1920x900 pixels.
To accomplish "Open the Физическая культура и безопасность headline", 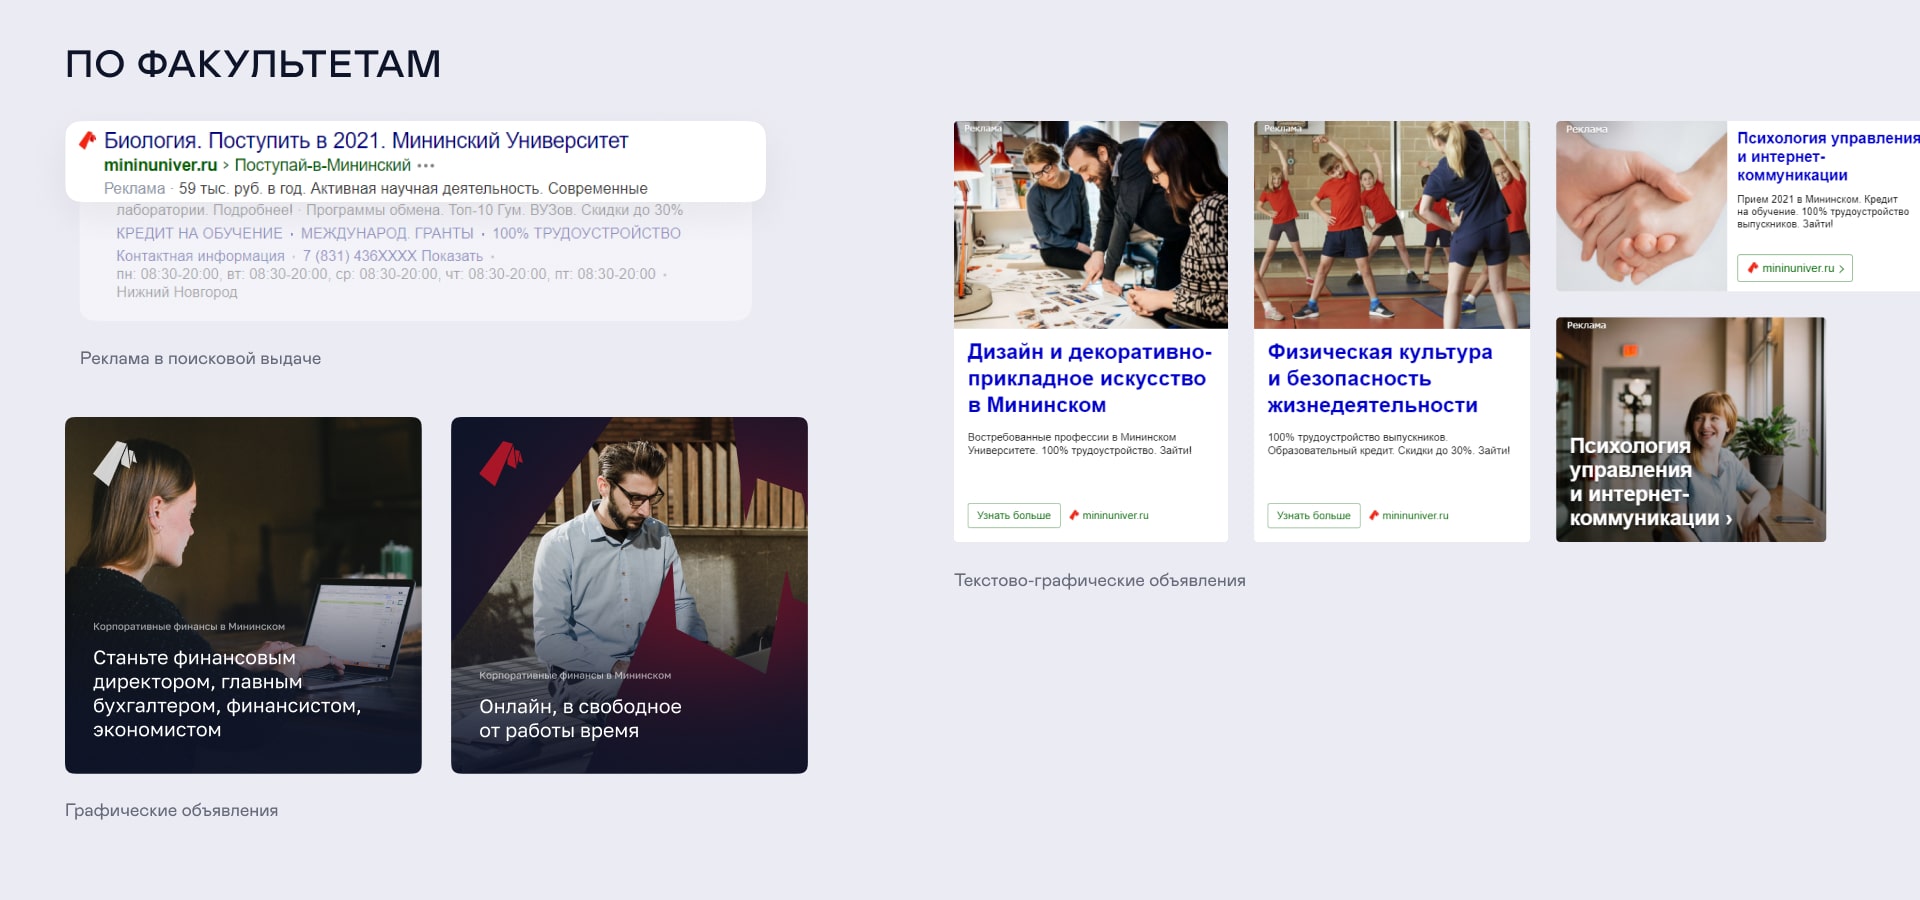I will pos(1380,378).
